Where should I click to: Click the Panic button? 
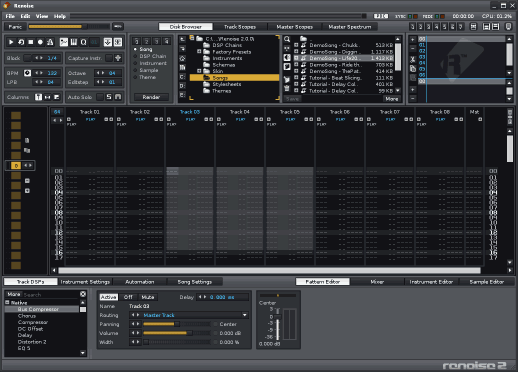click(x=15, y=27)
